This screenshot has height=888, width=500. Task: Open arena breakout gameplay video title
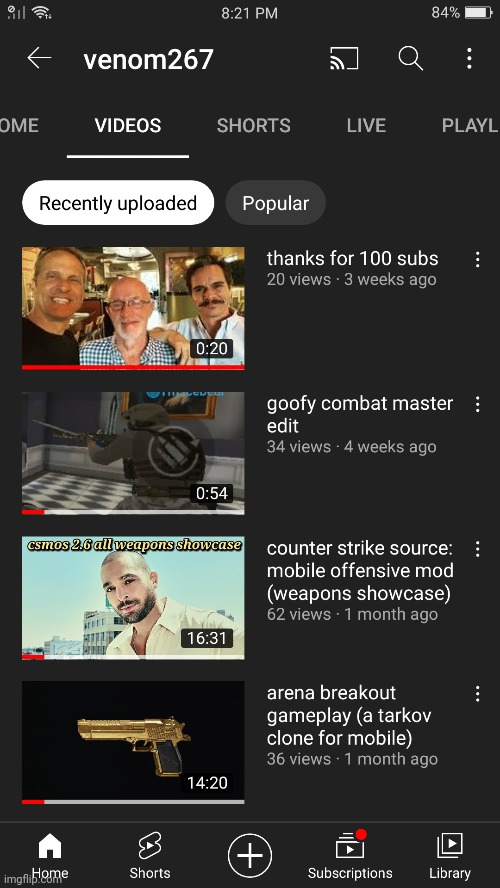pyautogui.click(x=349, y=715)
